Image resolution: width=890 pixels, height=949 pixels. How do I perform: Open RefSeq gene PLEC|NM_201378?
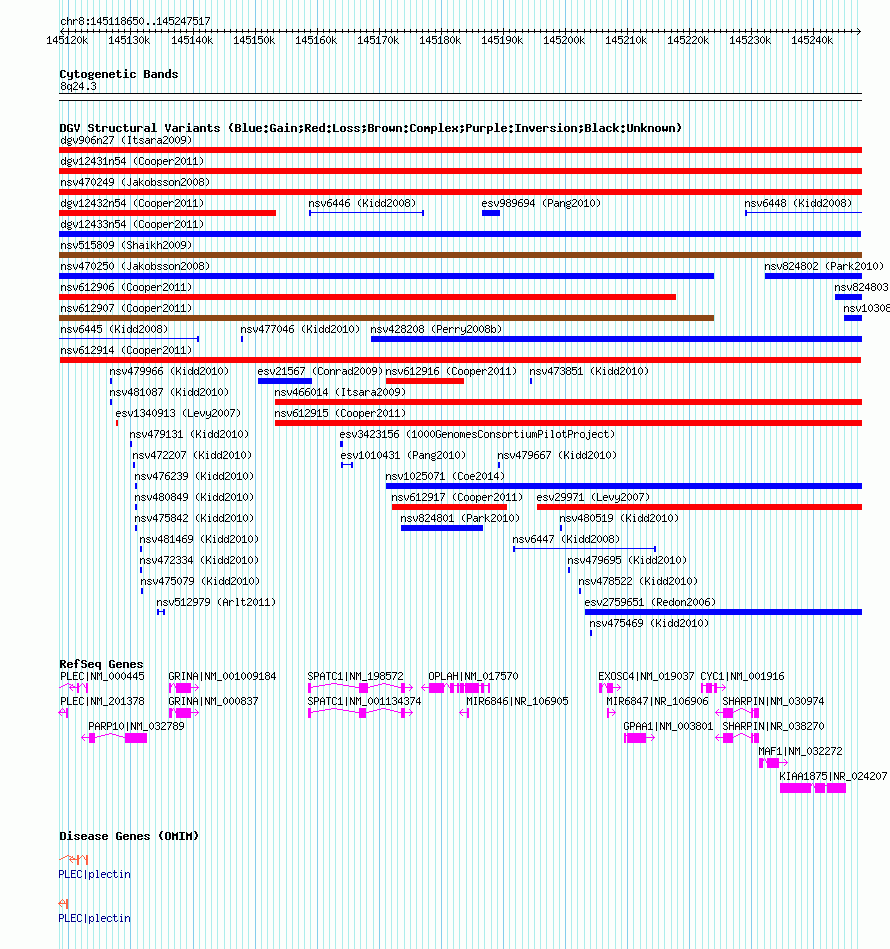point(64,713)
